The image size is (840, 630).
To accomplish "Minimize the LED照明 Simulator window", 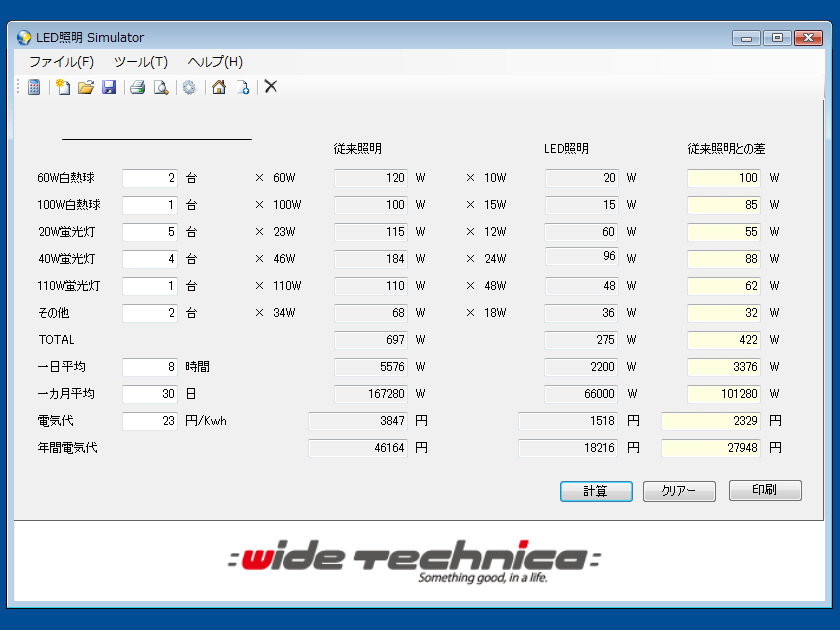I will click(746, 38).
